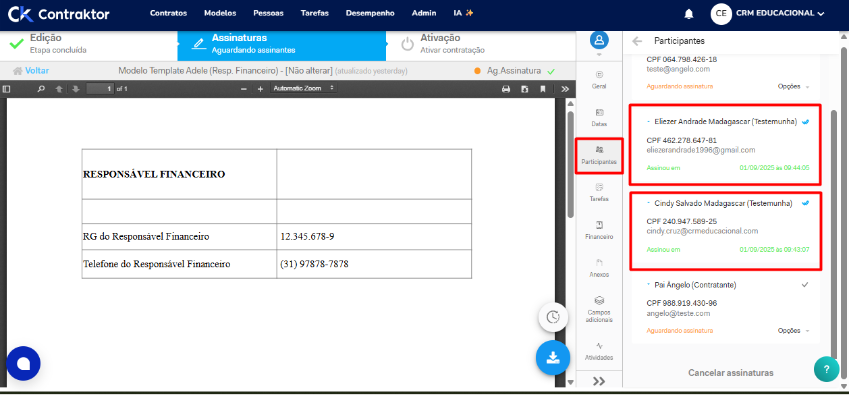Screen dimensions: 849x396
Task: Click the Voltar link
Action: point(37,70)
